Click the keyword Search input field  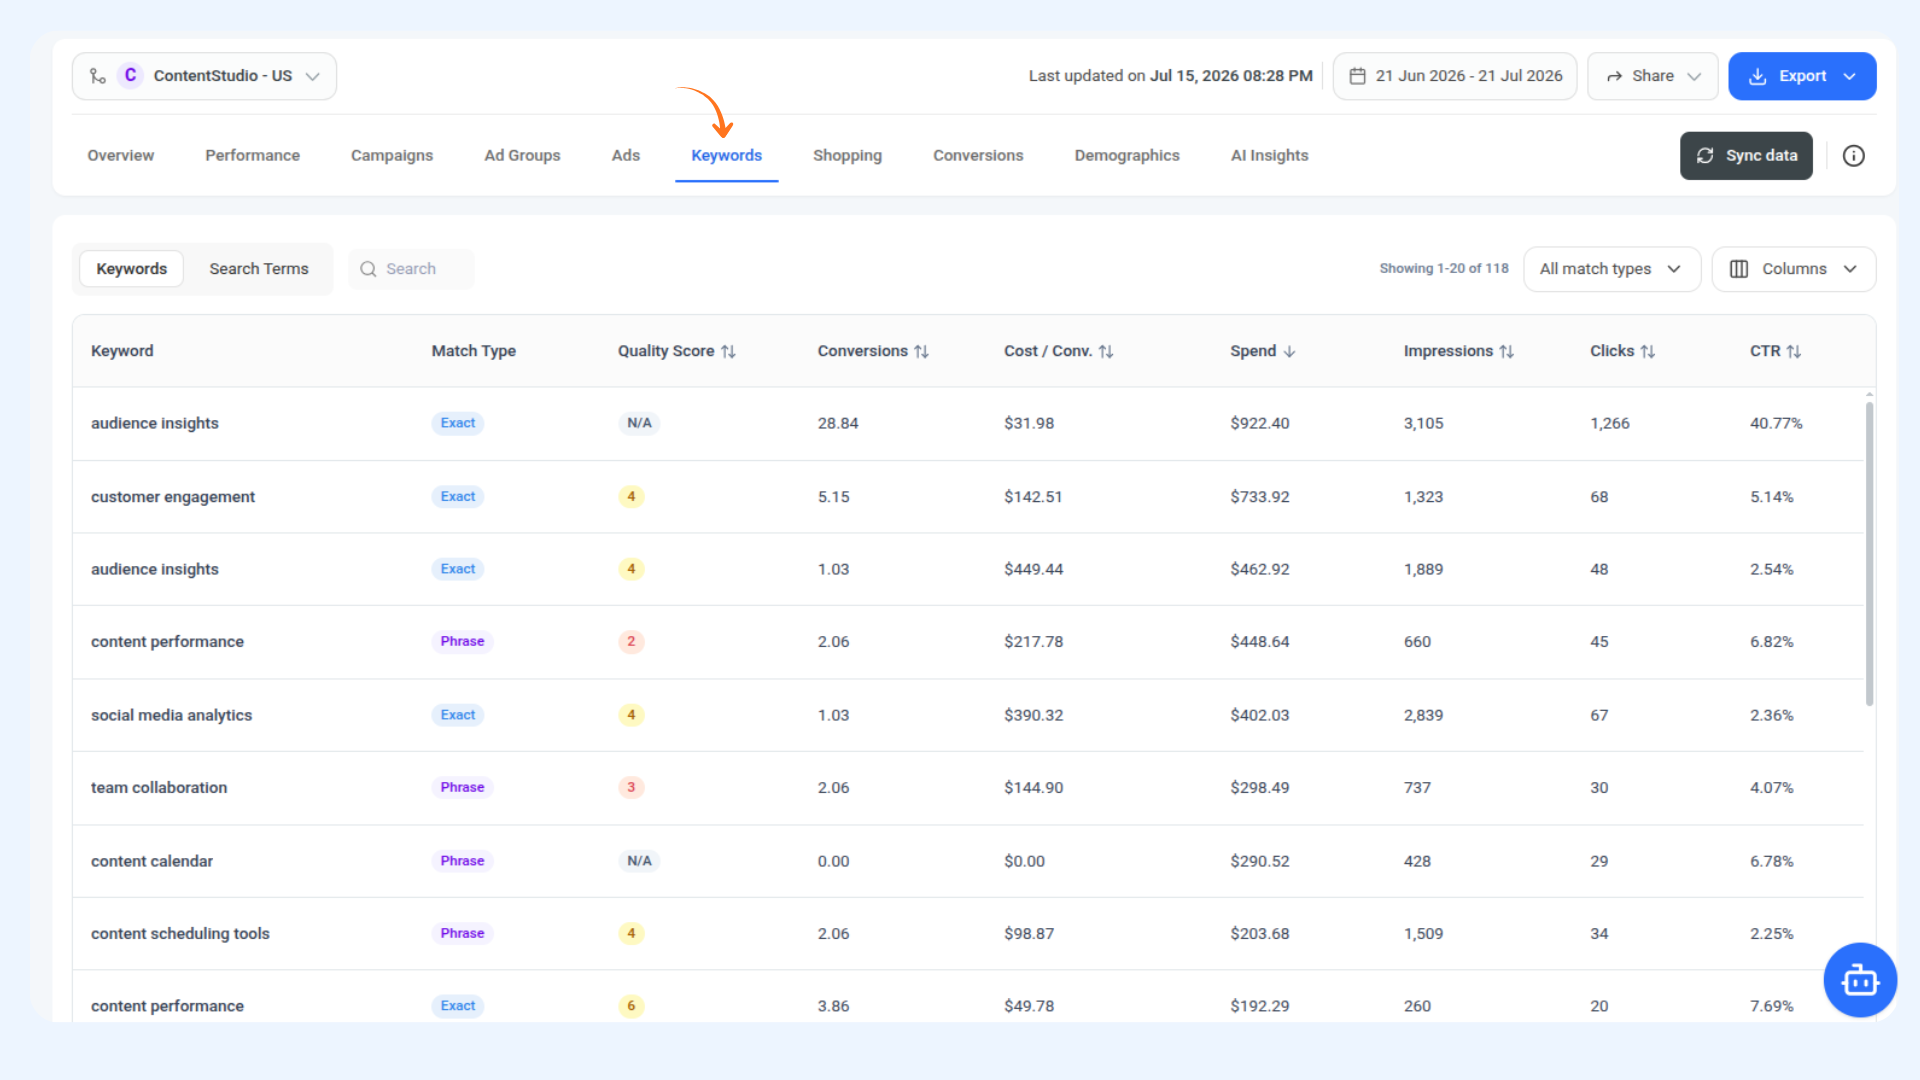(x=412, y=269)
